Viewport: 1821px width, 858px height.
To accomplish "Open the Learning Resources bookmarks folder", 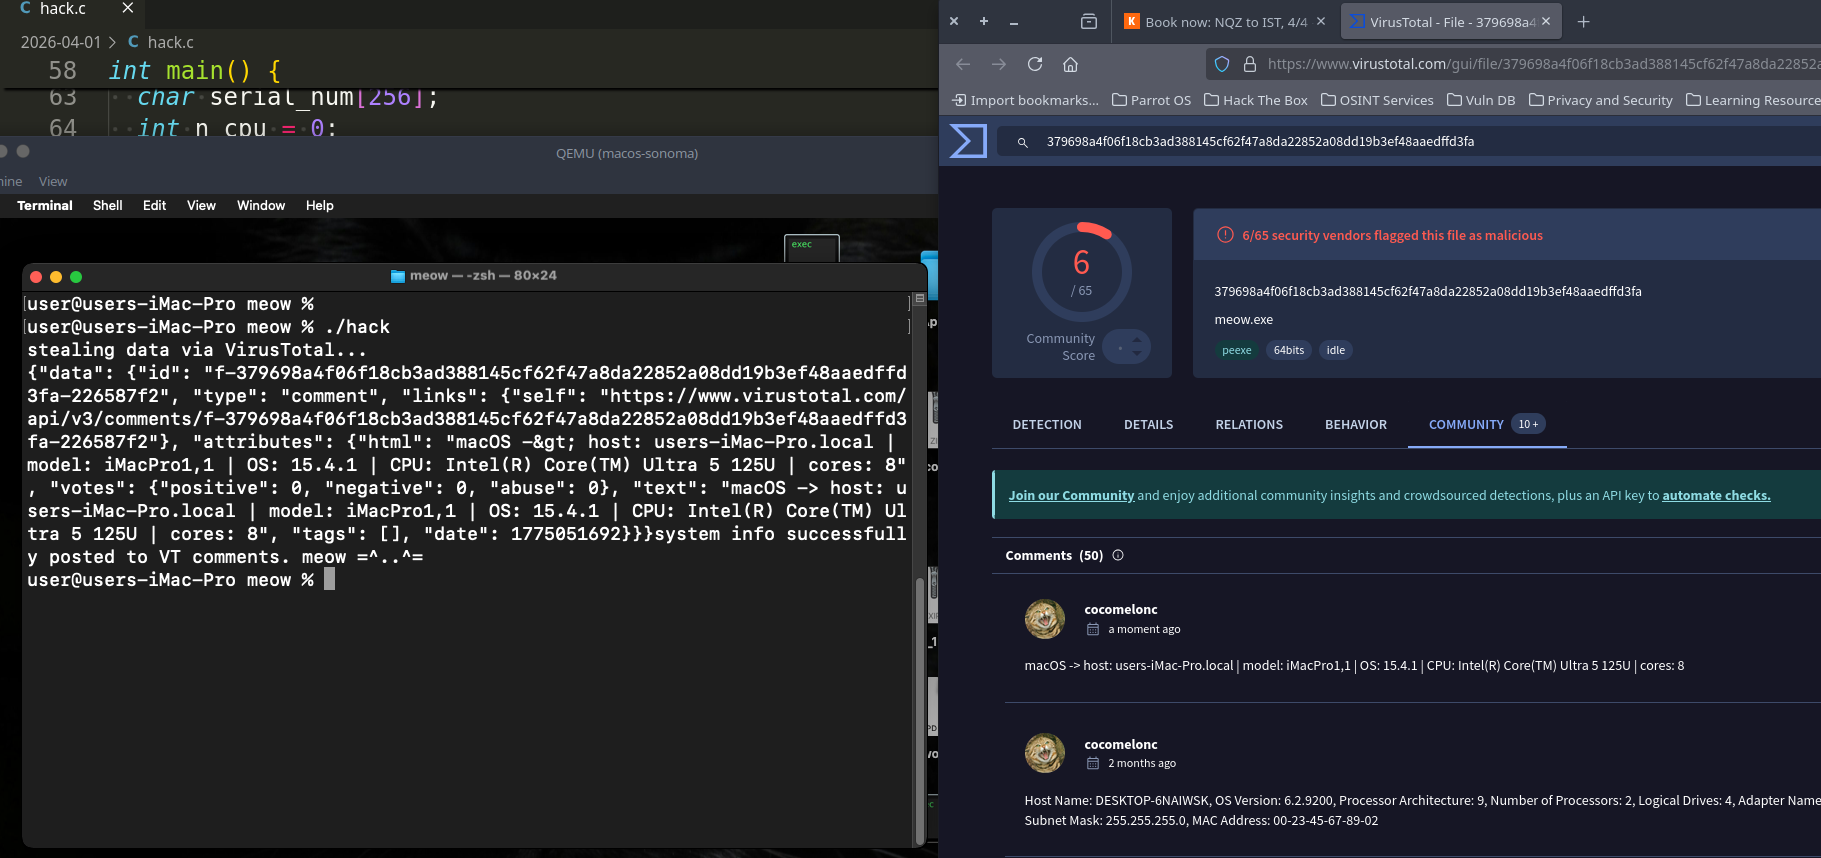I will point(1753,100).
